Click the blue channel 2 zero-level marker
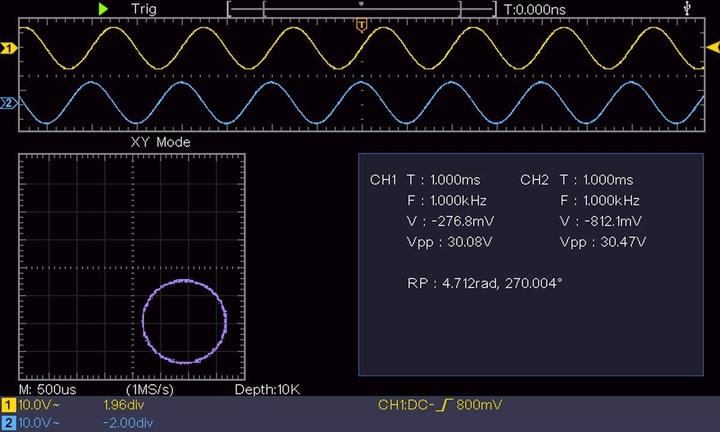 coord(8,103)
